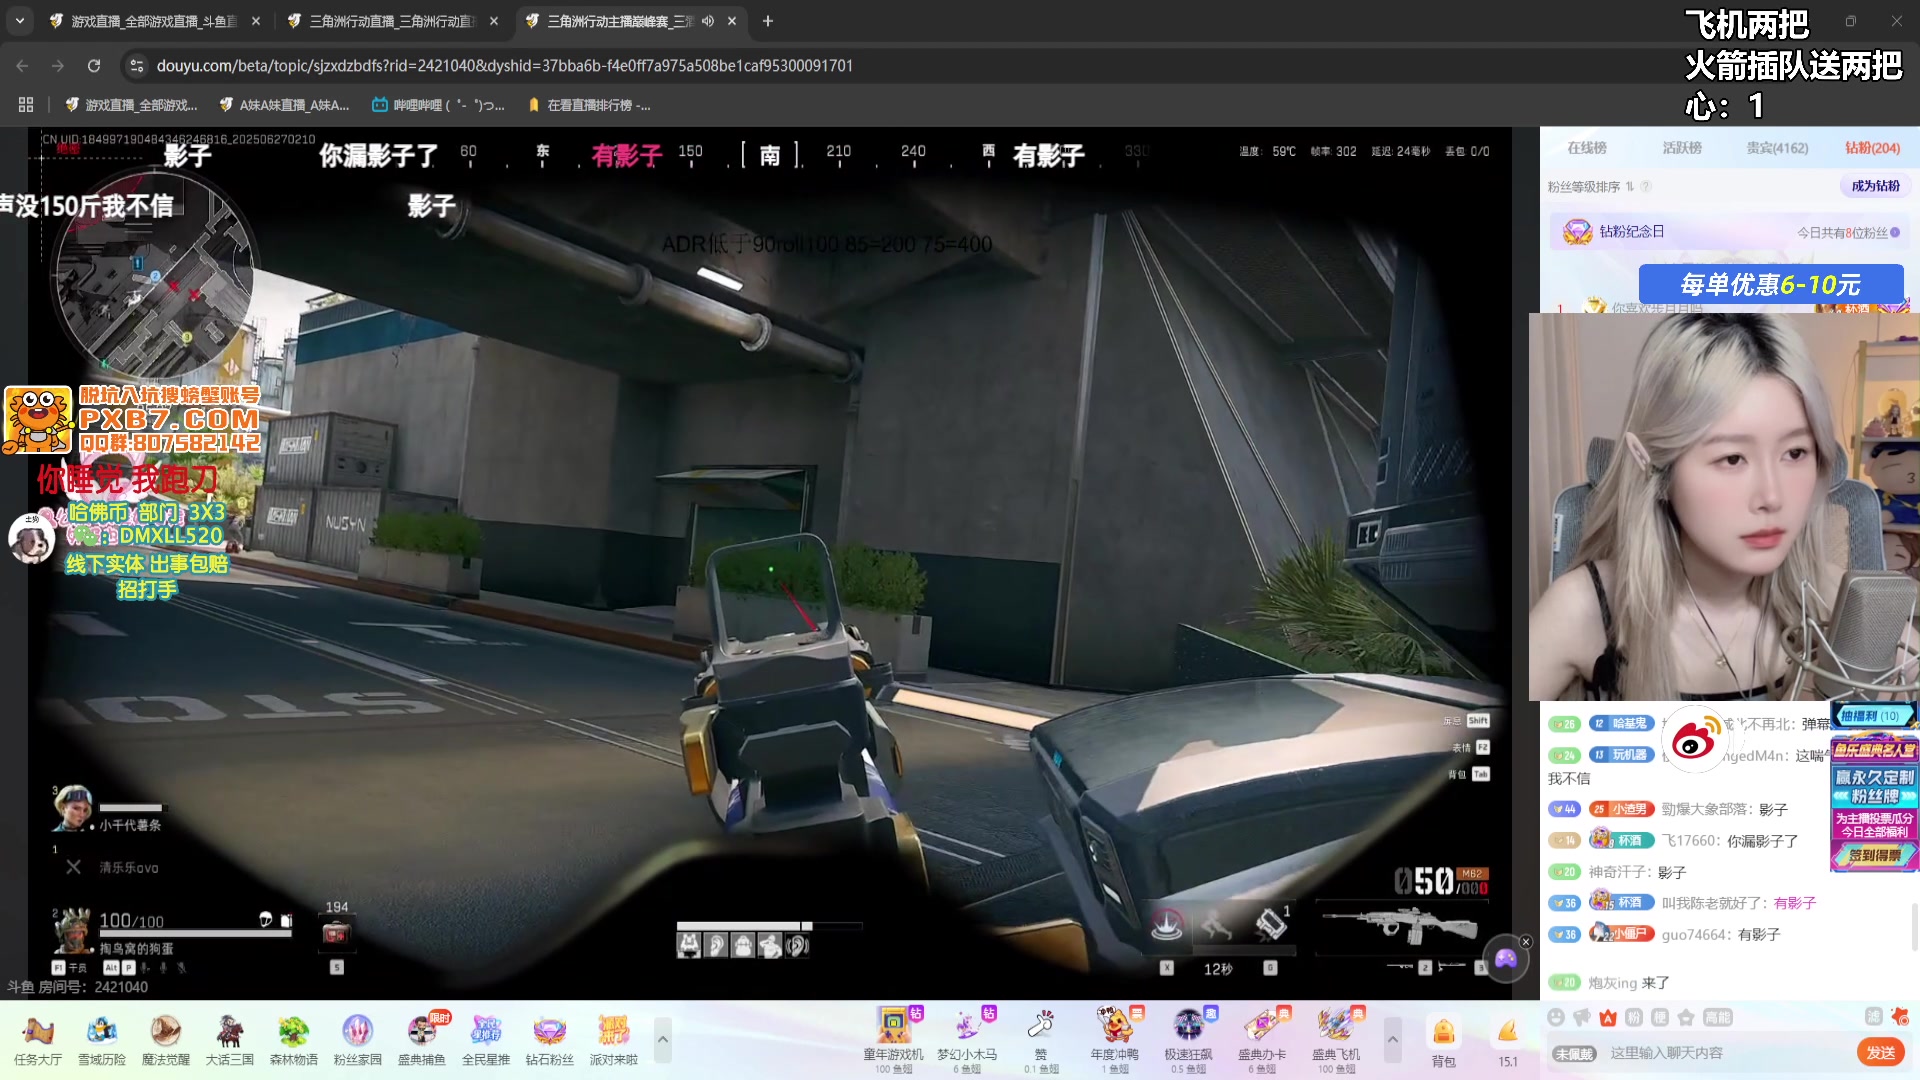Click the browser address bar URL
The width and height of the screenshot is (1920, 1080).
click(504, 66)
